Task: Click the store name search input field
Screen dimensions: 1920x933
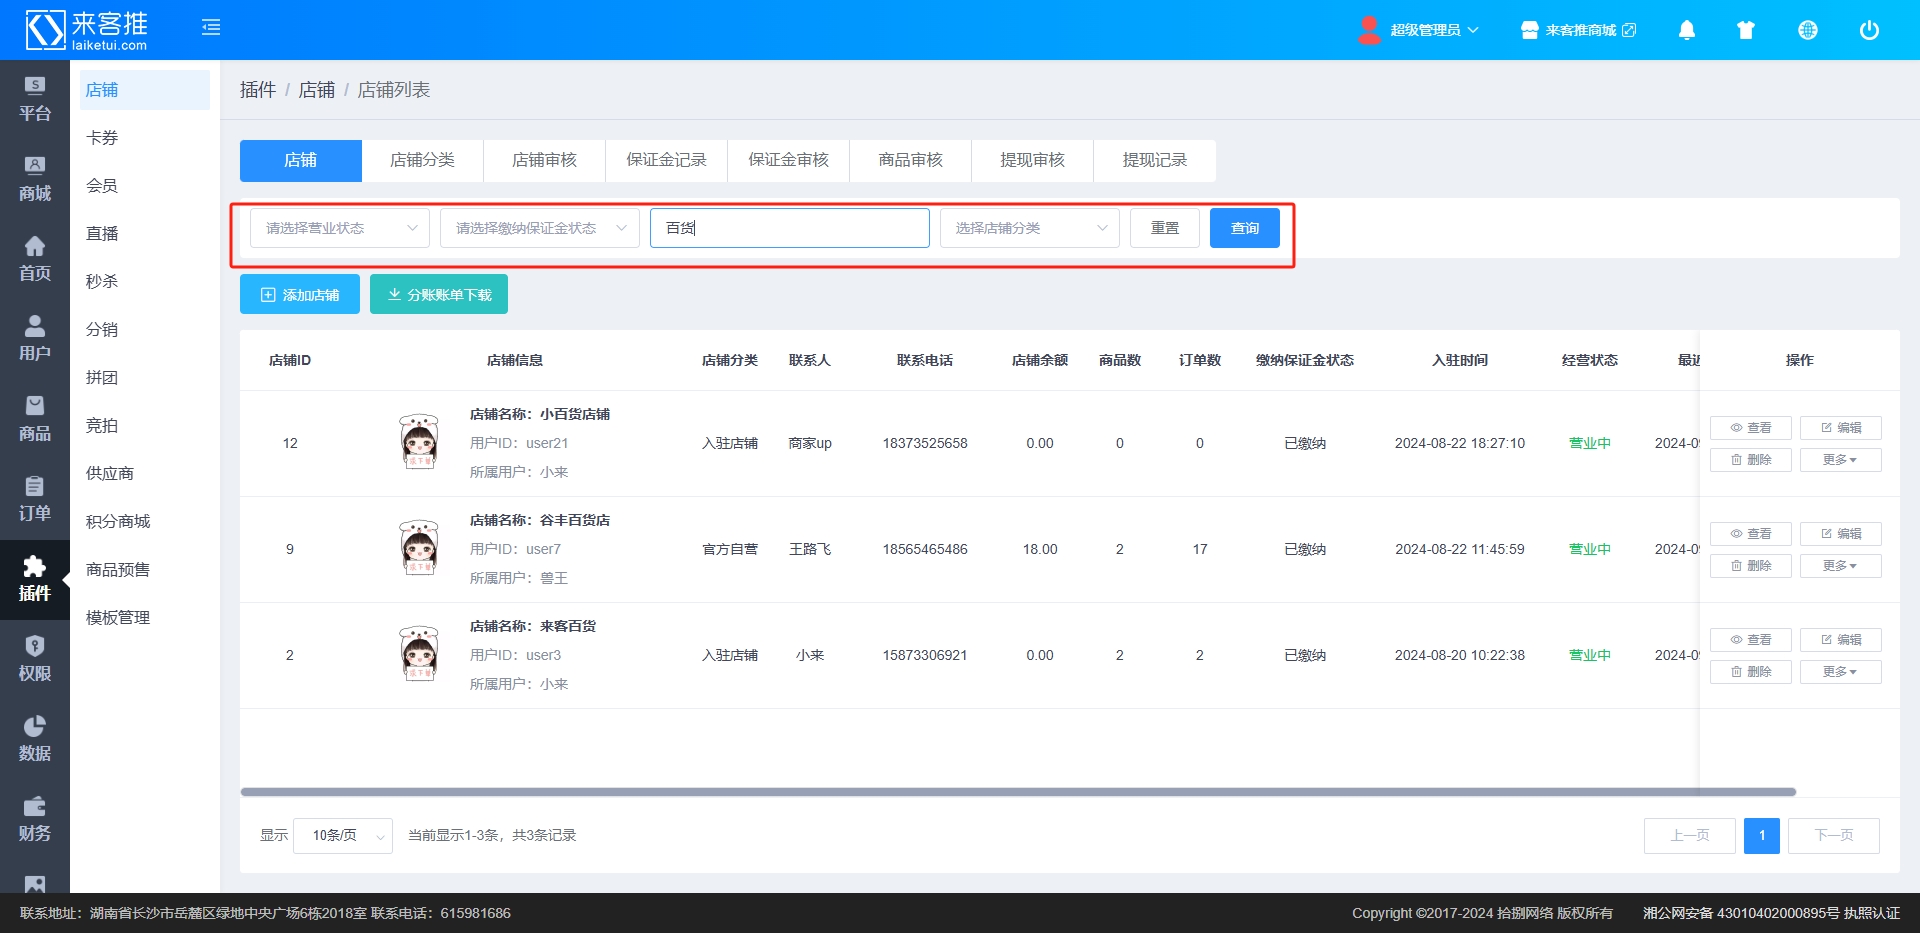Action: point(789,228)
